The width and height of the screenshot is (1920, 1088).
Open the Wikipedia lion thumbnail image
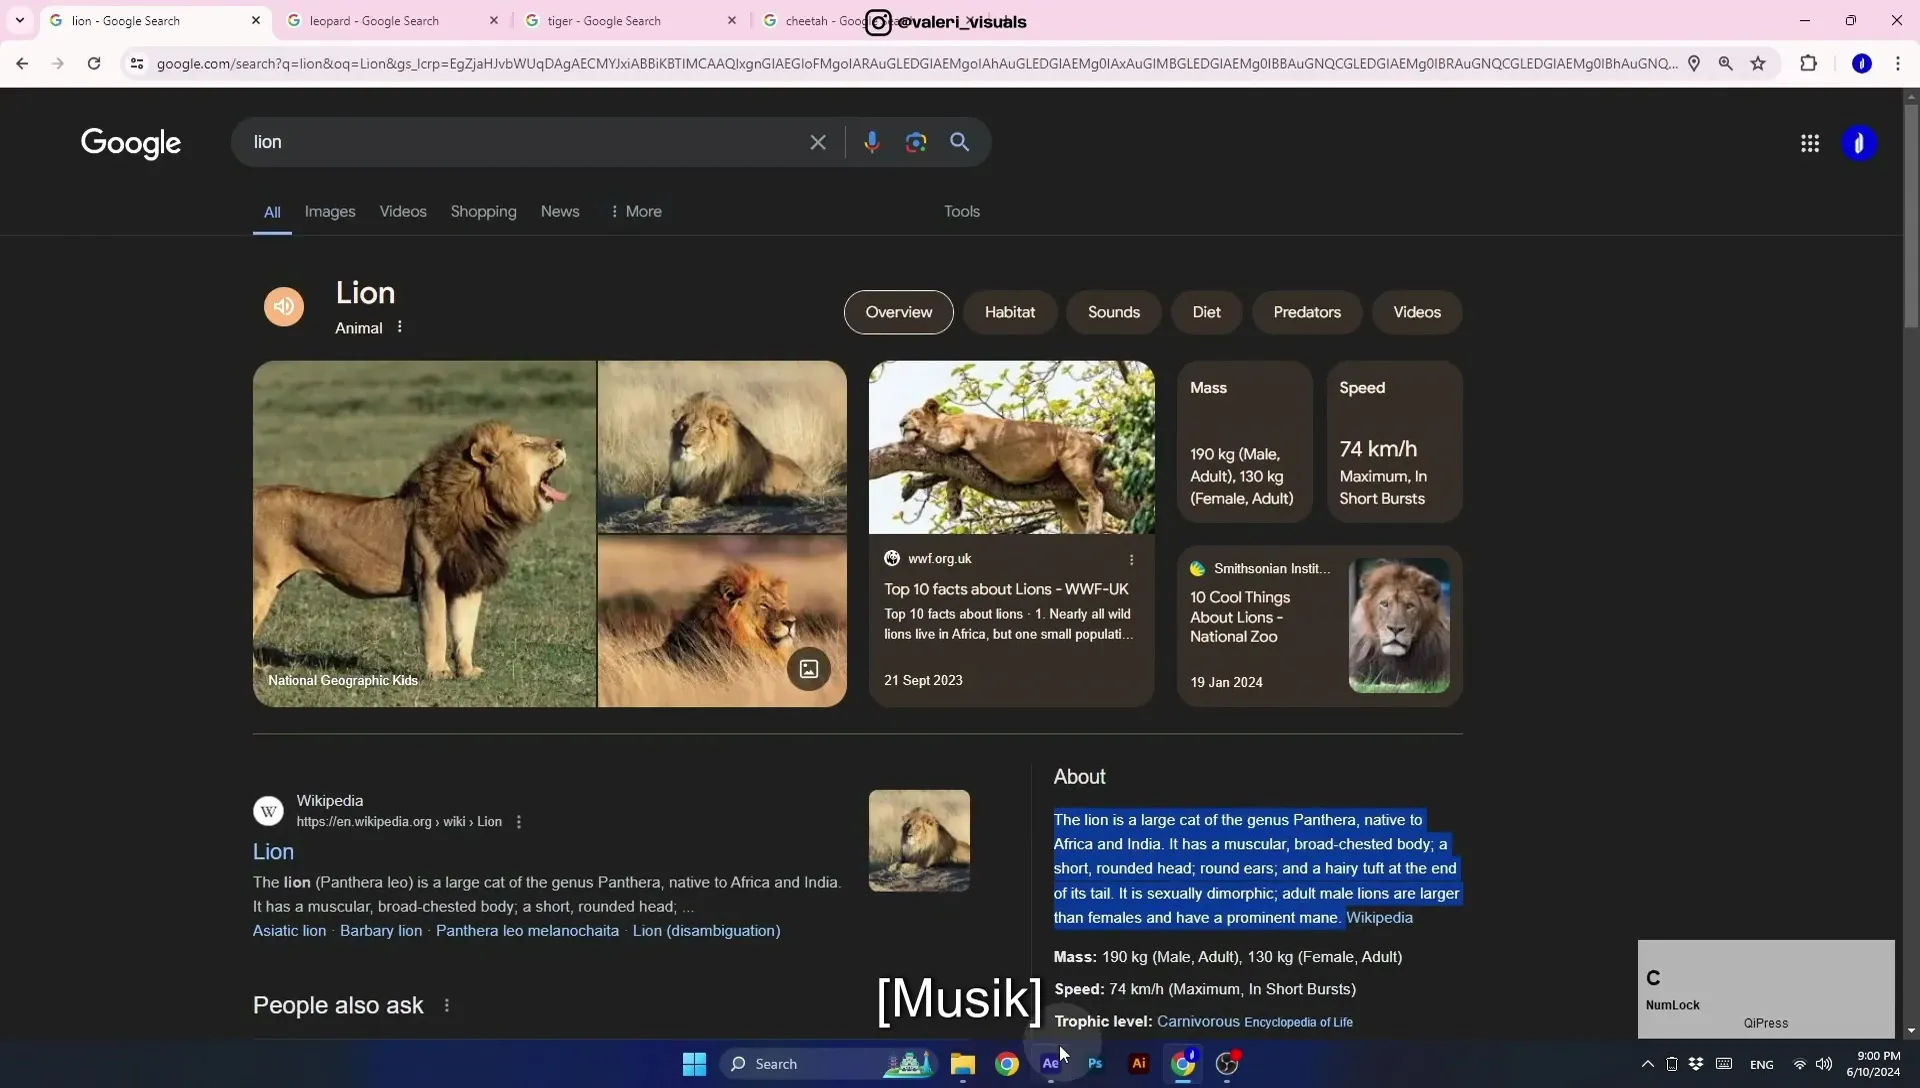tap(919, 840)
